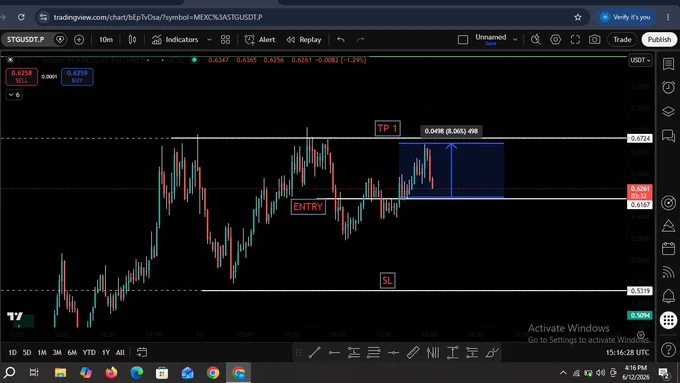Open quick search magnifier in top toolbar
Screen dimensions: 680x383
coord(536,39)
